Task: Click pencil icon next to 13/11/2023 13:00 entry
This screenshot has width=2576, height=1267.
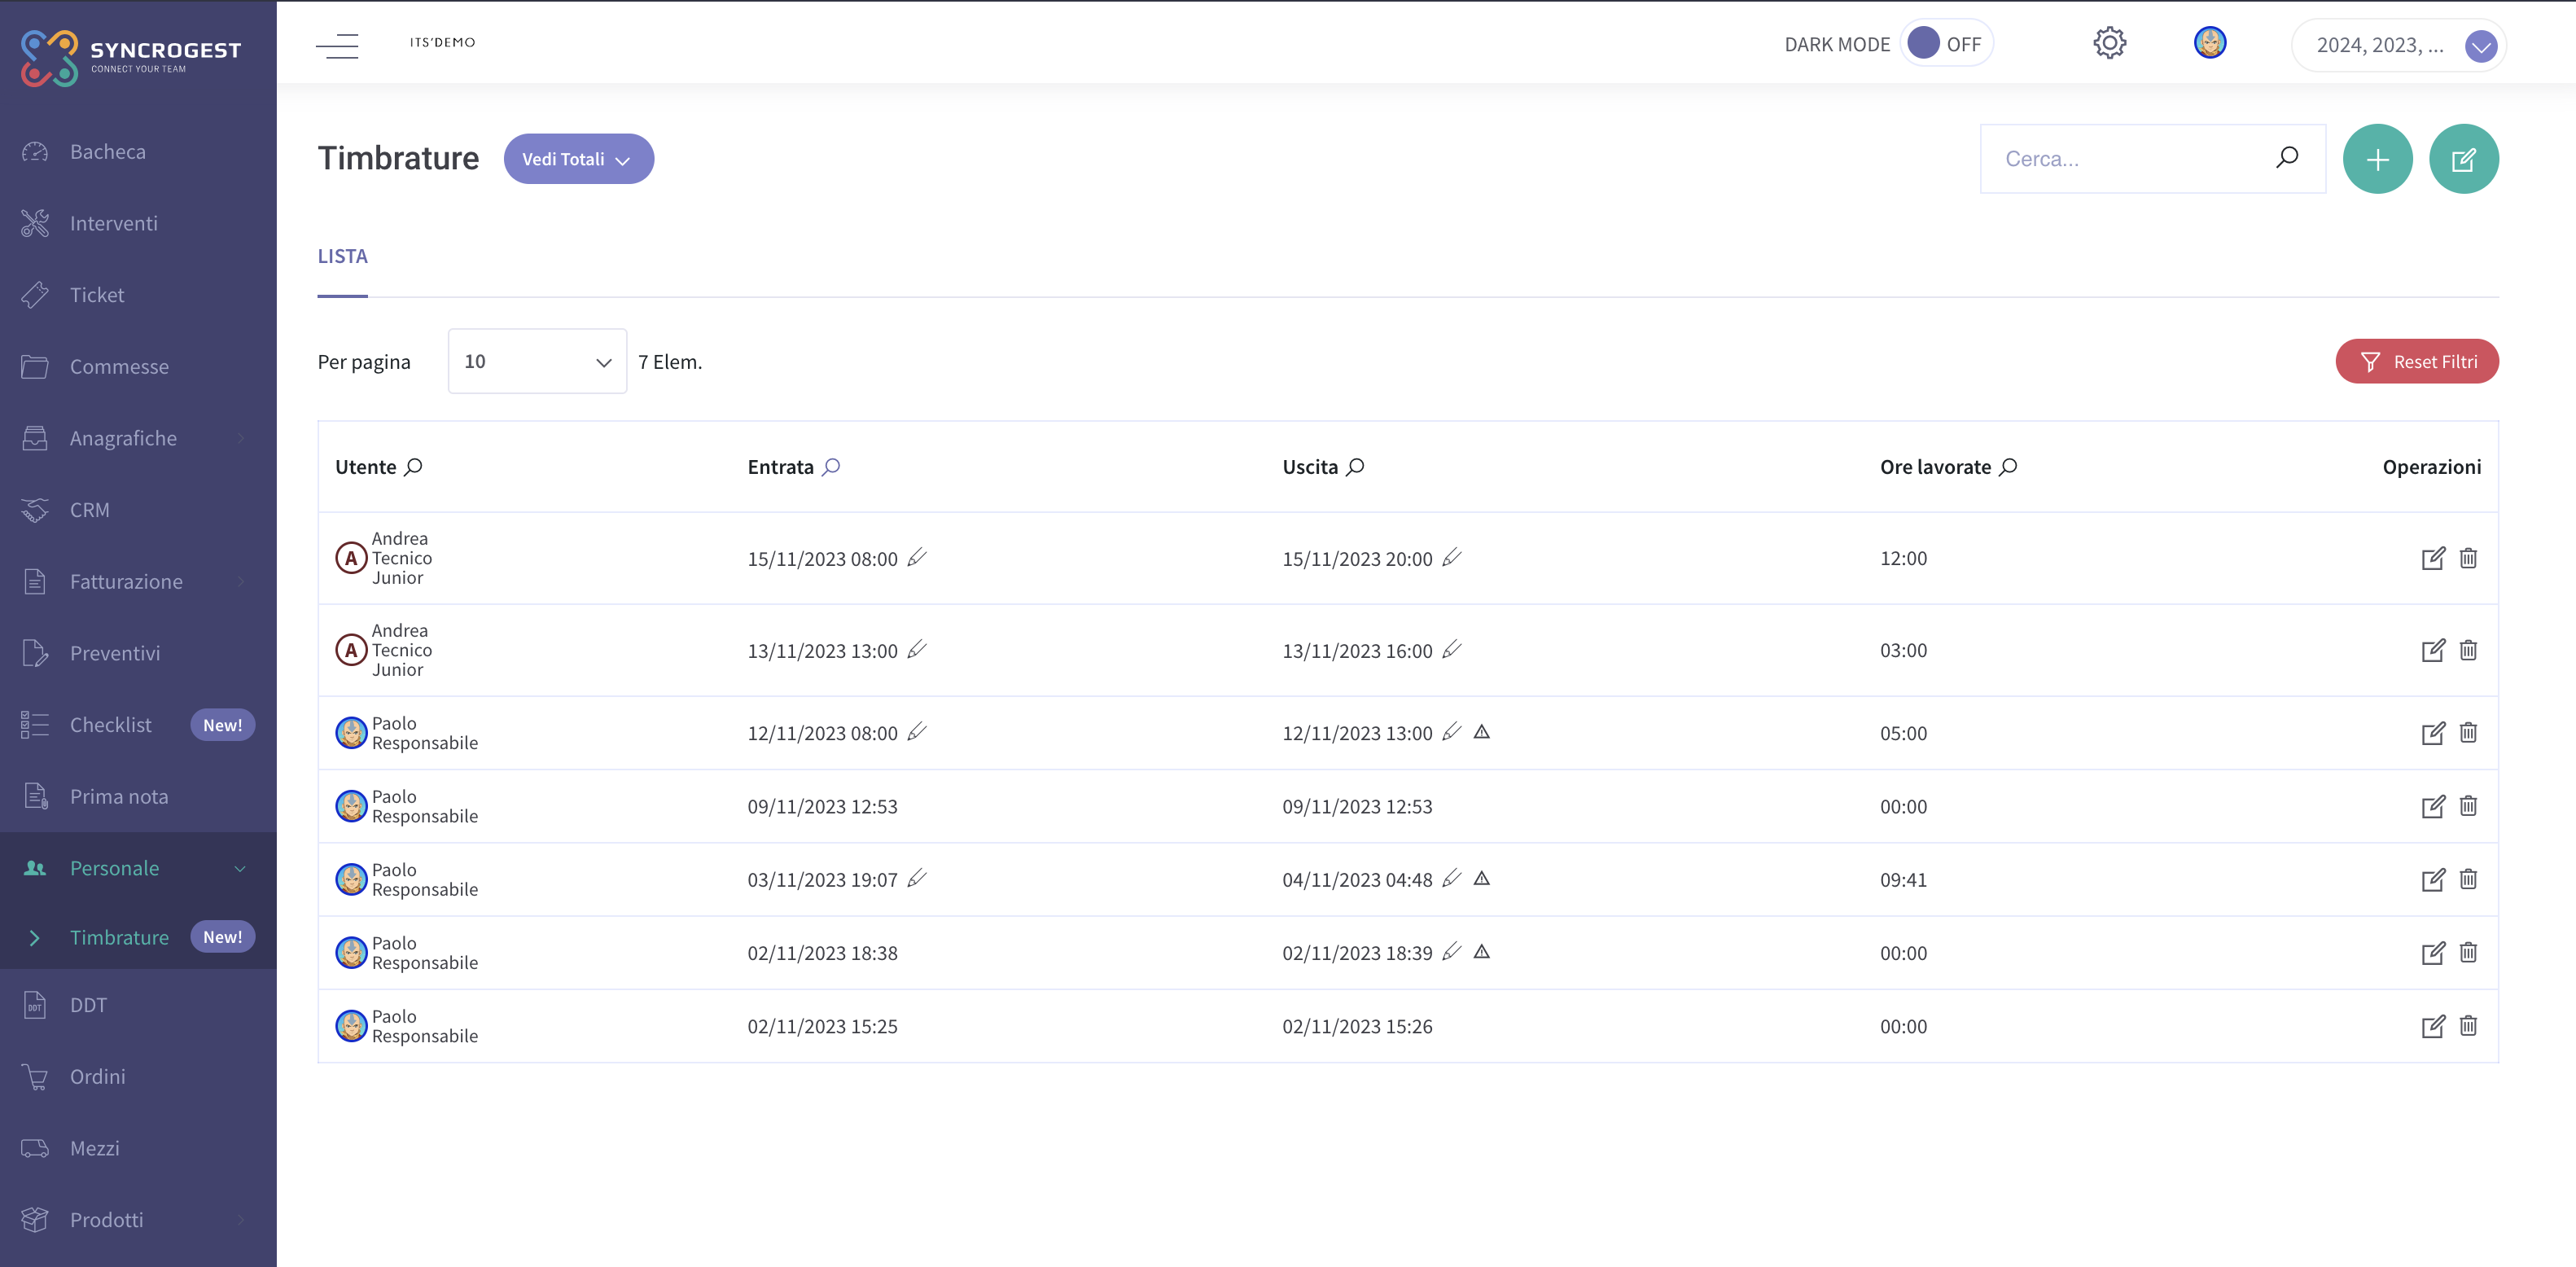Action: point(917,650)
